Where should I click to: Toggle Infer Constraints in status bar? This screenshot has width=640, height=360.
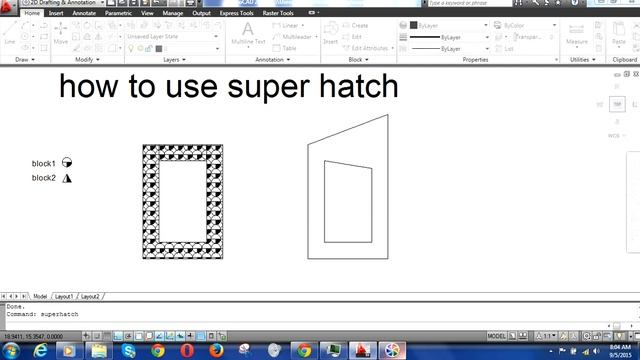pos(87,336)
